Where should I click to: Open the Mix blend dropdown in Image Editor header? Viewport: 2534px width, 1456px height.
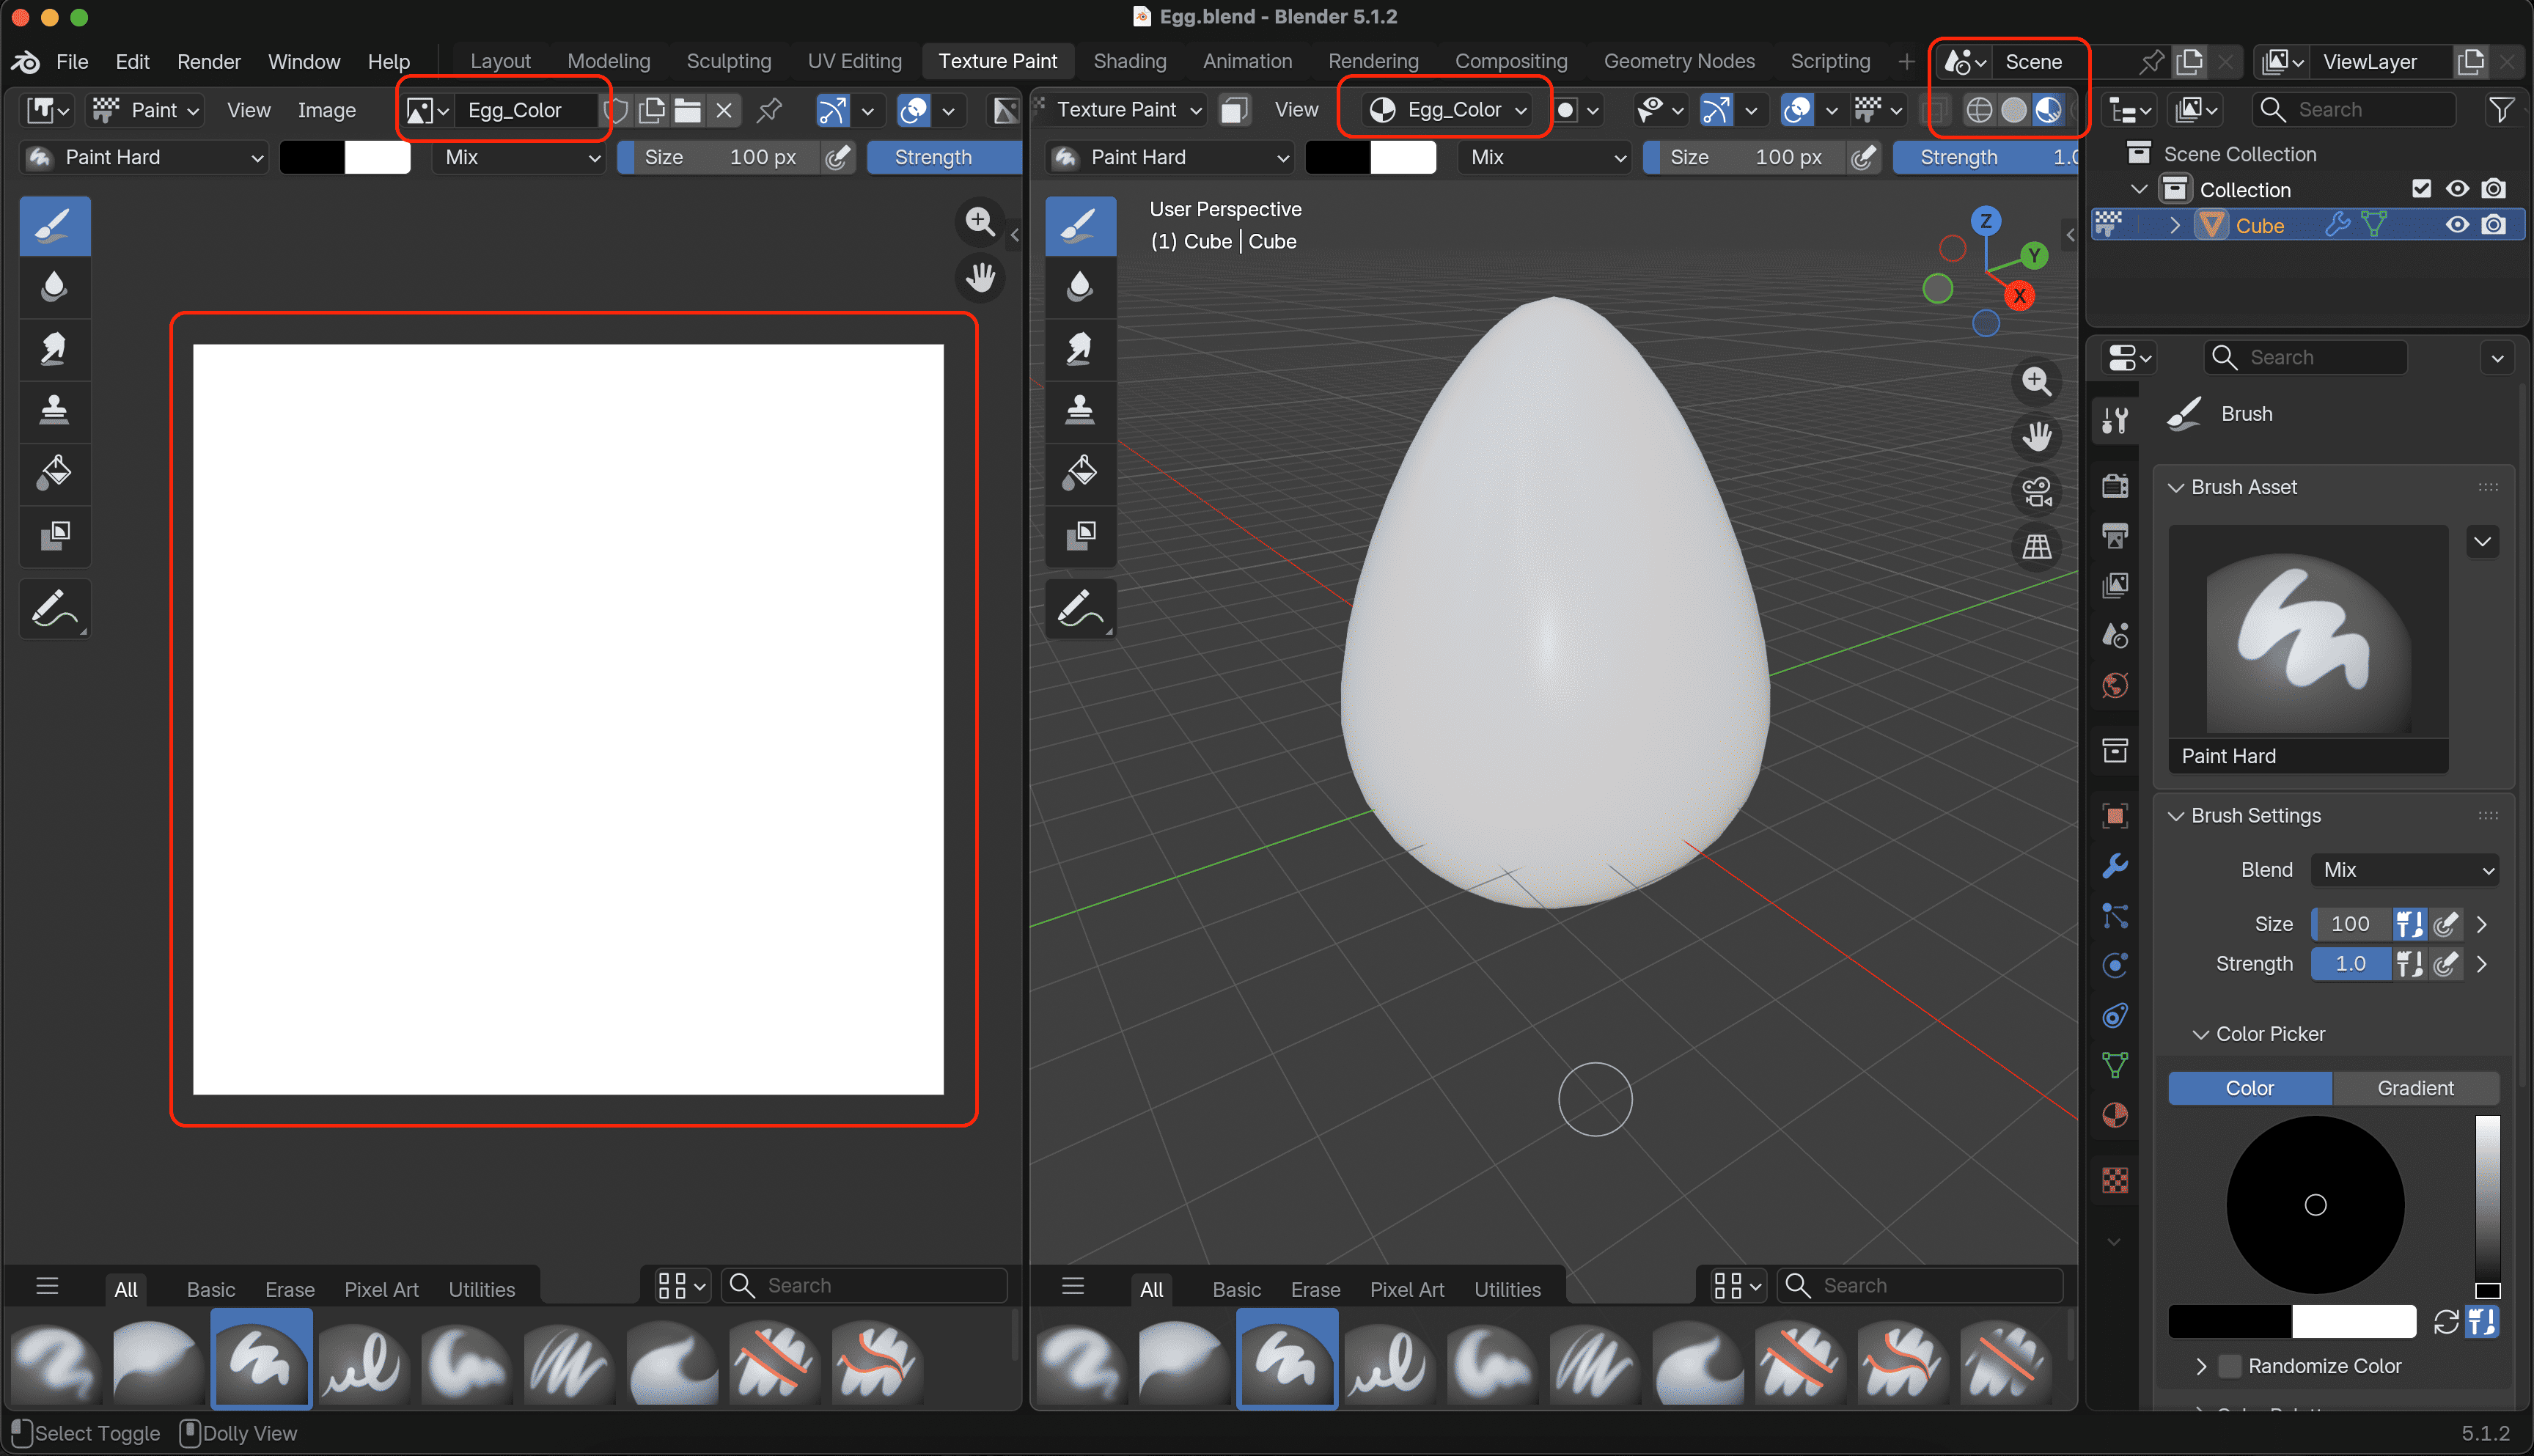(x=520, y=157)
